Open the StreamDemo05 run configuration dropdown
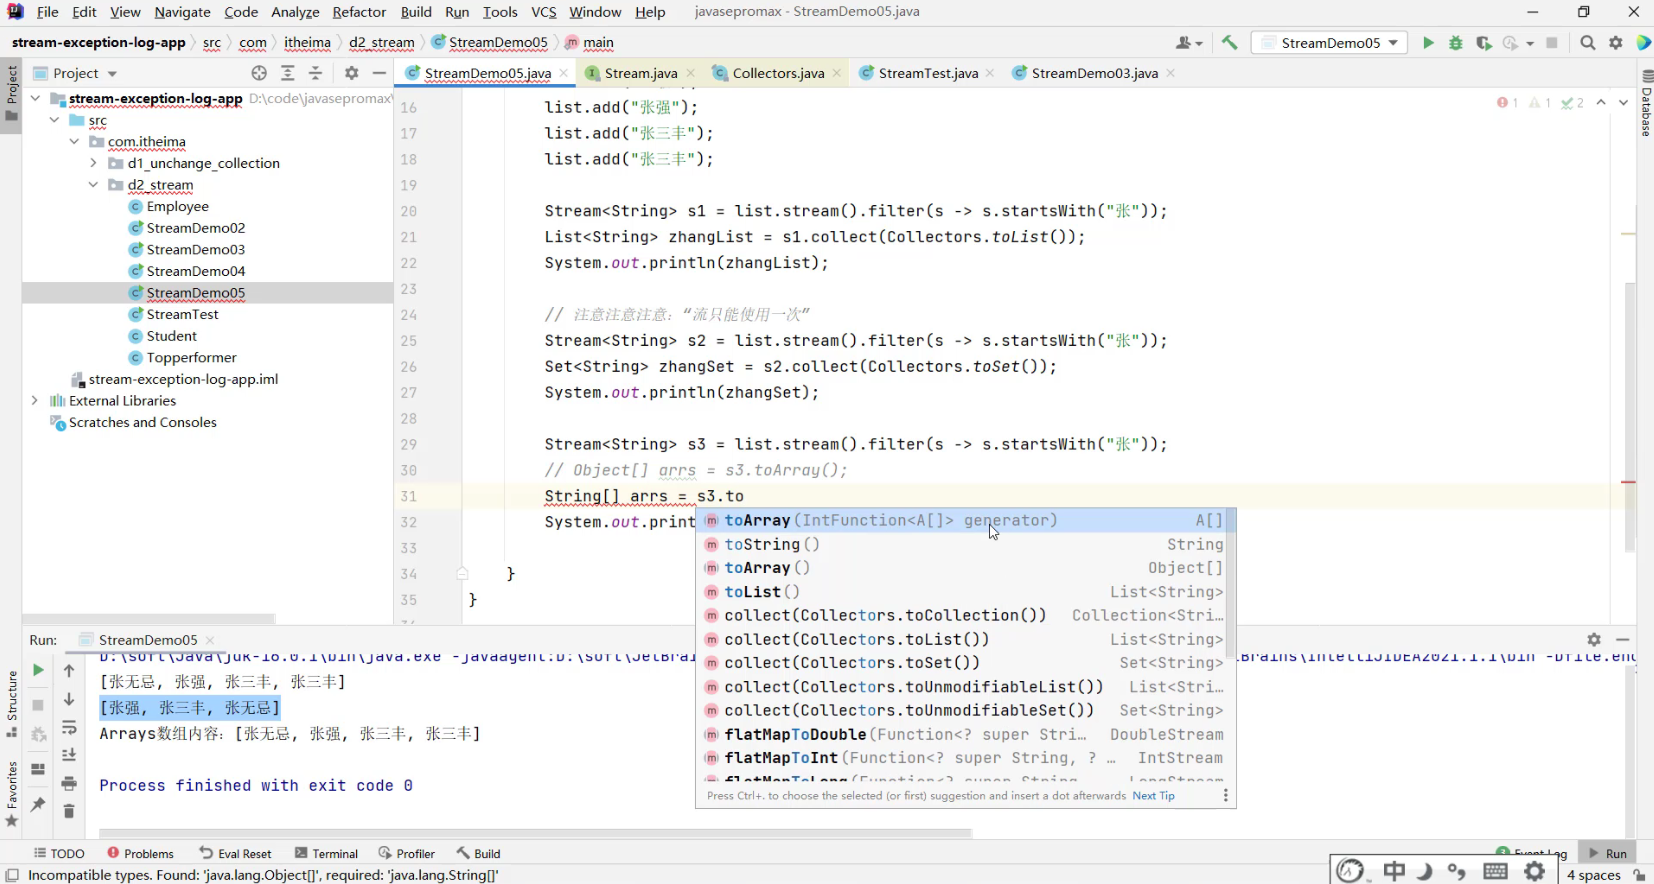This screenshot has width=1654, height=884. coord(1330,43)
